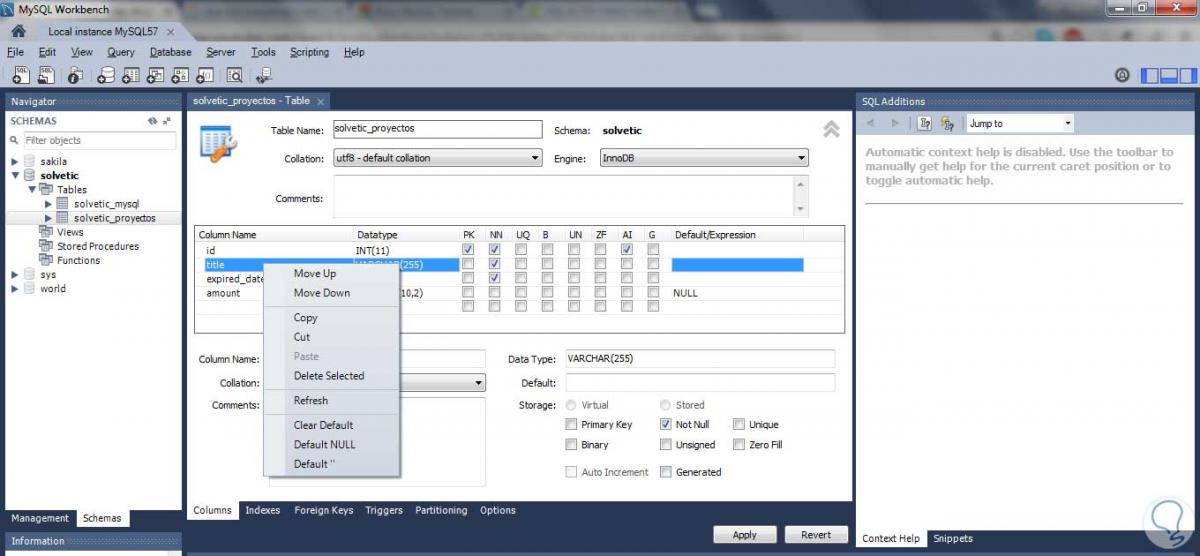
Task: Toggle AI checkbox for id column
Action: [x=626, y=249]
